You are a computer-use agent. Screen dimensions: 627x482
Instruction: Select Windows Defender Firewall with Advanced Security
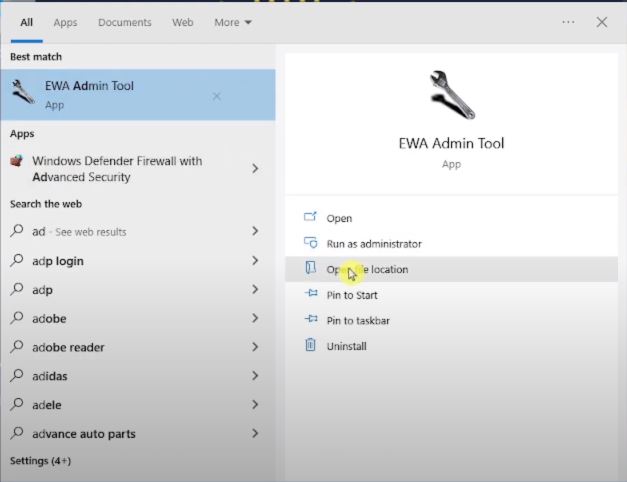click(138, 169)
